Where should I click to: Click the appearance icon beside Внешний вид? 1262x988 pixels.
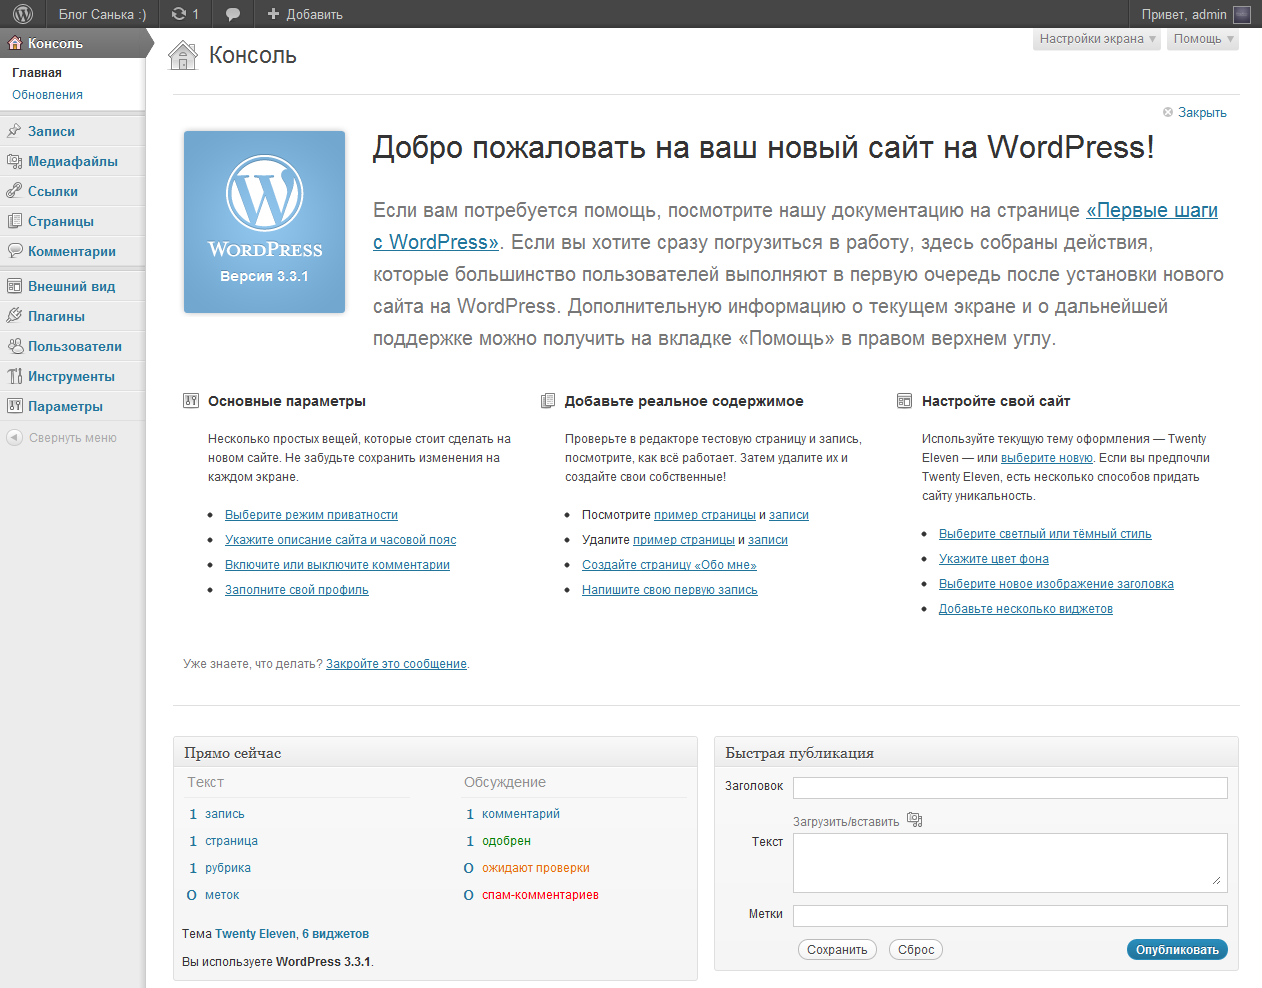[x=14, y=286]
